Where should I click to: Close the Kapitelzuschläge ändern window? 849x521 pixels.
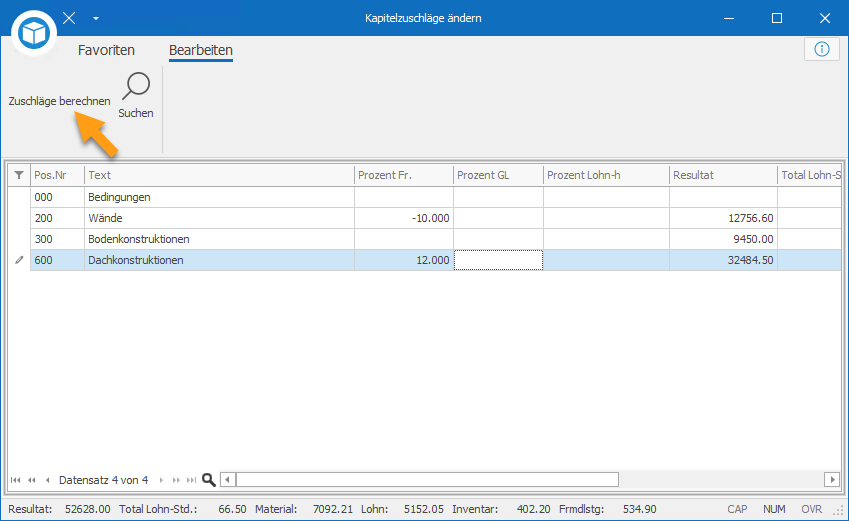[825, 18]
